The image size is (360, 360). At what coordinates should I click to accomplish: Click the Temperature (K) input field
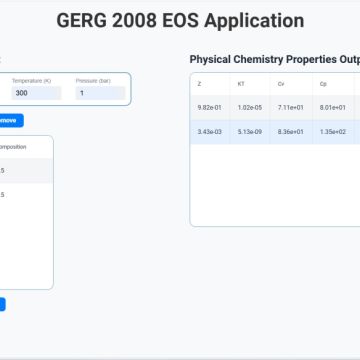click(x=36, y=93)
